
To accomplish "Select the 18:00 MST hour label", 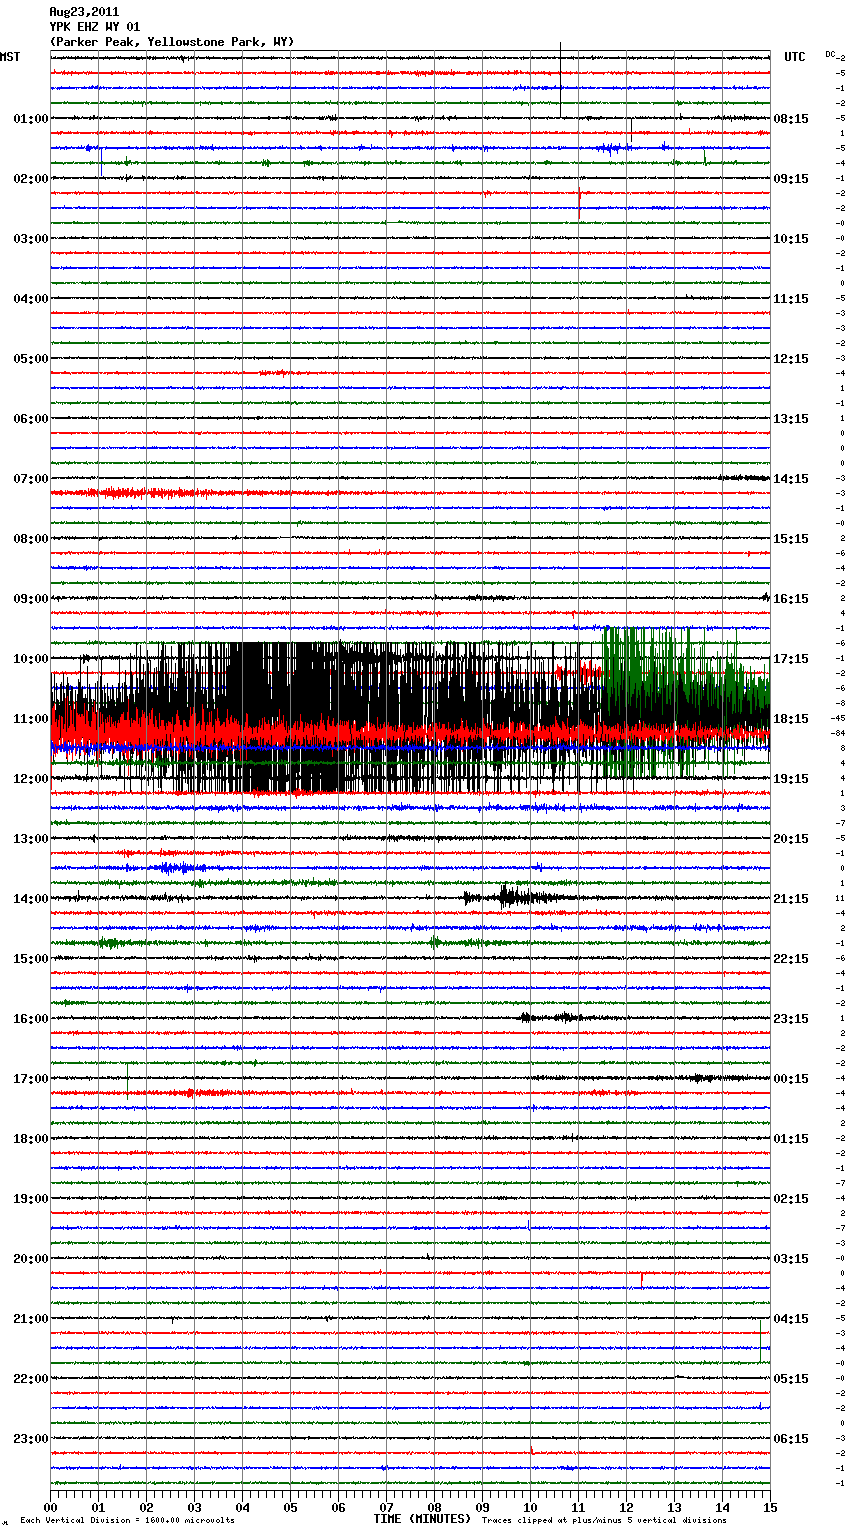I will 31,1139.
